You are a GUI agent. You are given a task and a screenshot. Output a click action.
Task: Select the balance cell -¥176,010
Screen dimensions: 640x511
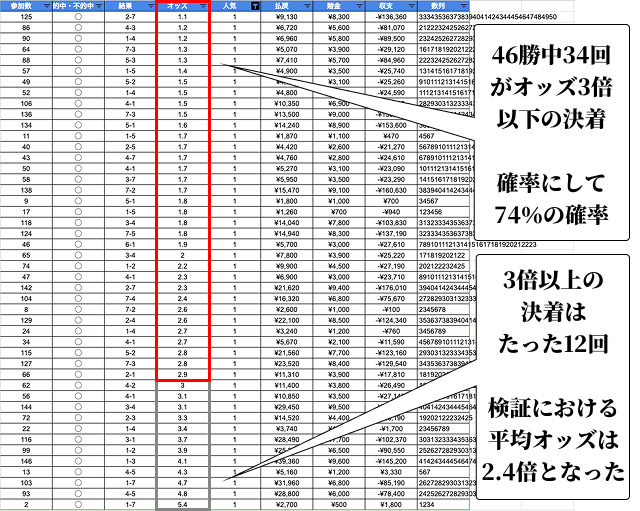coord(391,288)
